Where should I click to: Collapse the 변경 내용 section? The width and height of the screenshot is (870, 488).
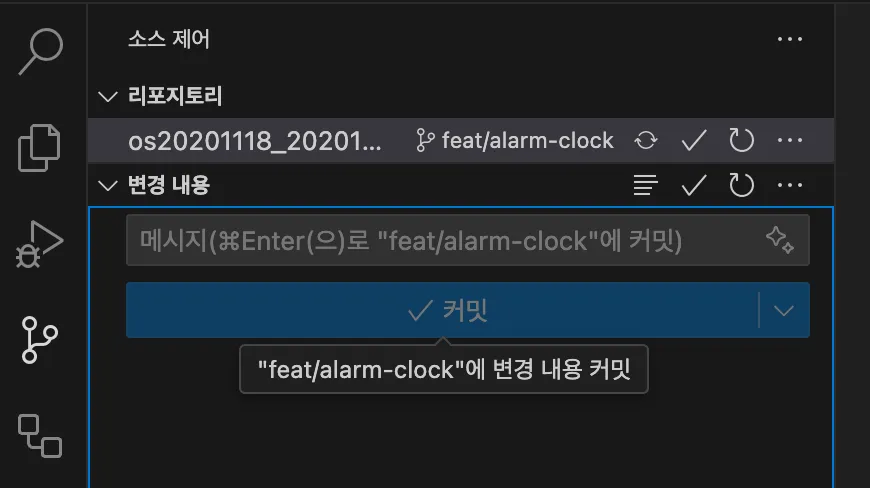tap(108, 185)
